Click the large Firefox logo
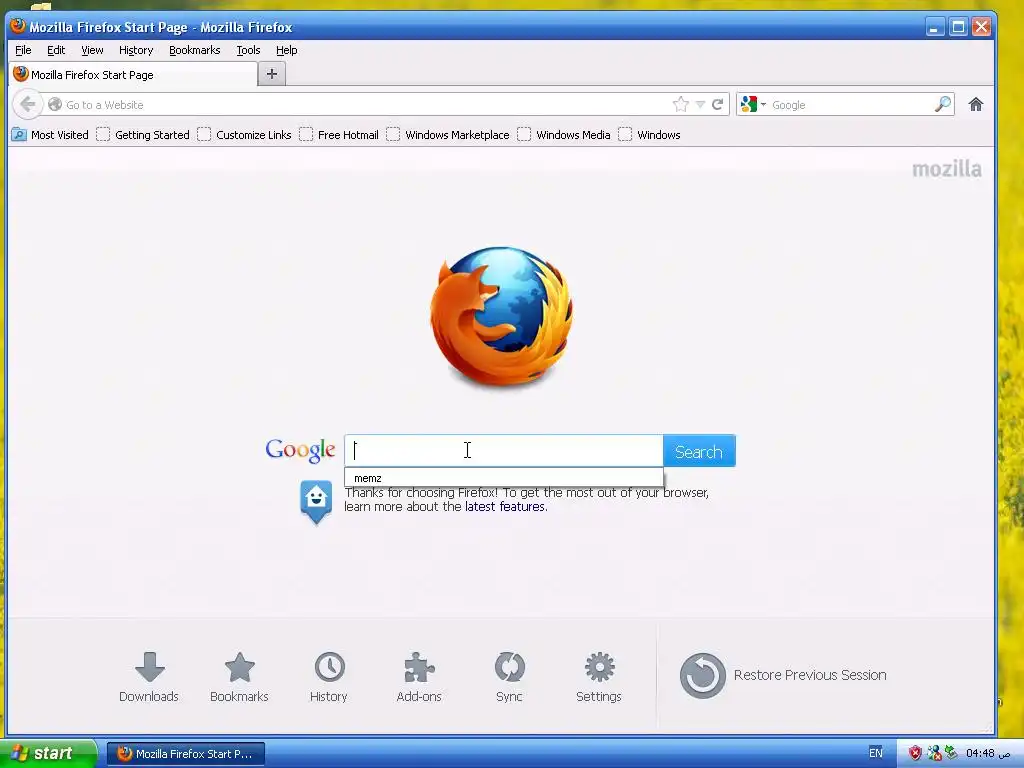Image resolution: width=1024 pixels, height=768 pixels. point(502,317)
